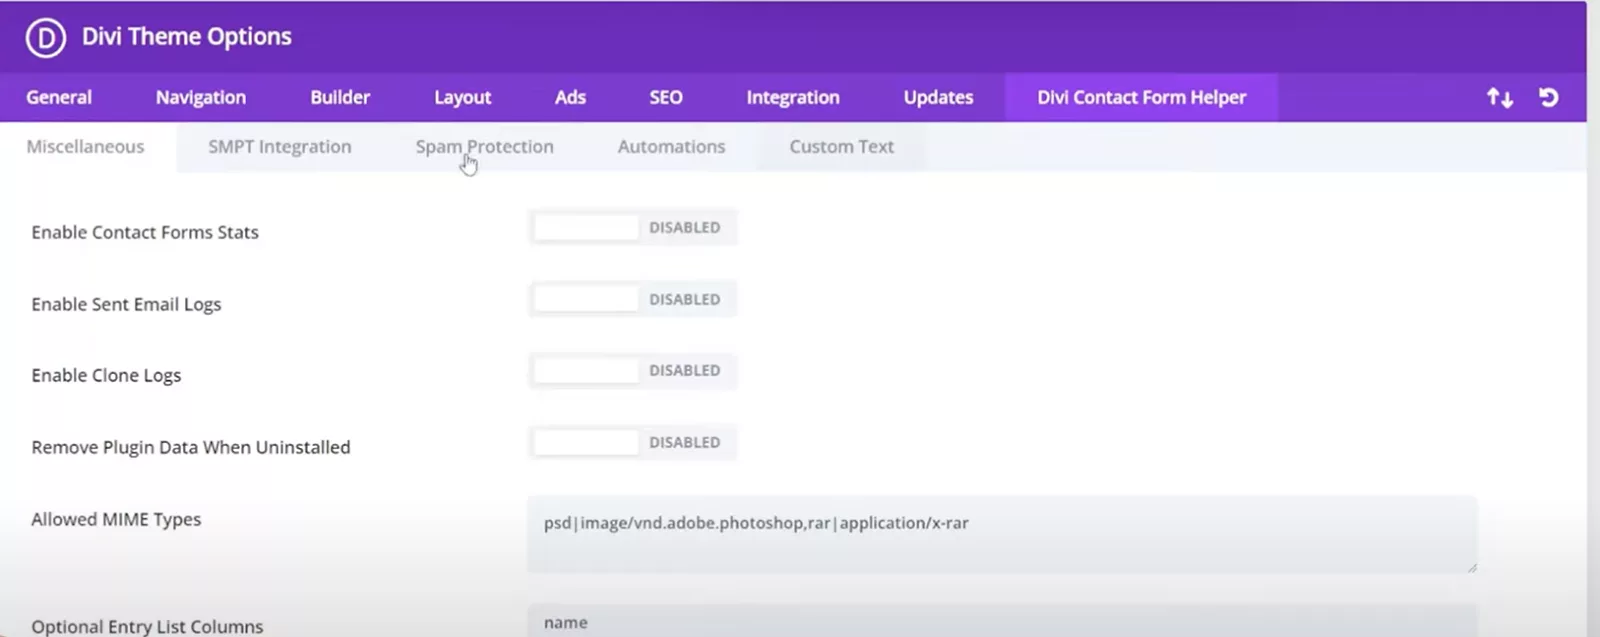1600x637 pixels.
Task: Open the Navigation tab
Action: (201, 97)
